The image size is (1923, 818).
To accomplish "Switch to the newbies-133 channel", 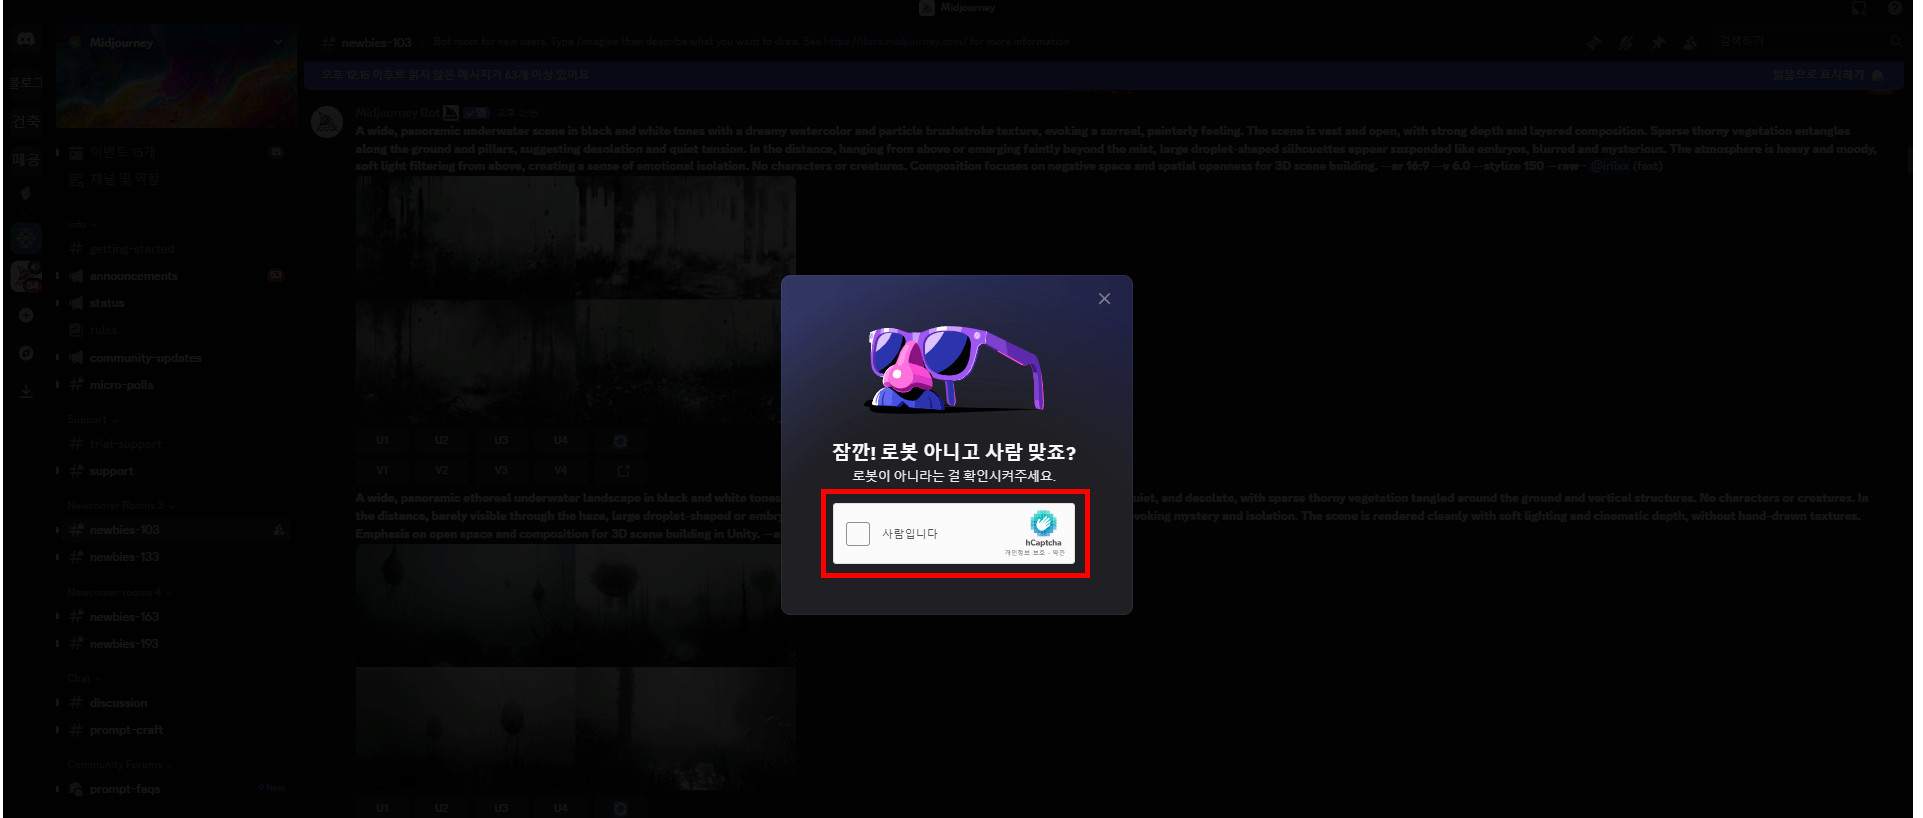I will coord(176,557).
